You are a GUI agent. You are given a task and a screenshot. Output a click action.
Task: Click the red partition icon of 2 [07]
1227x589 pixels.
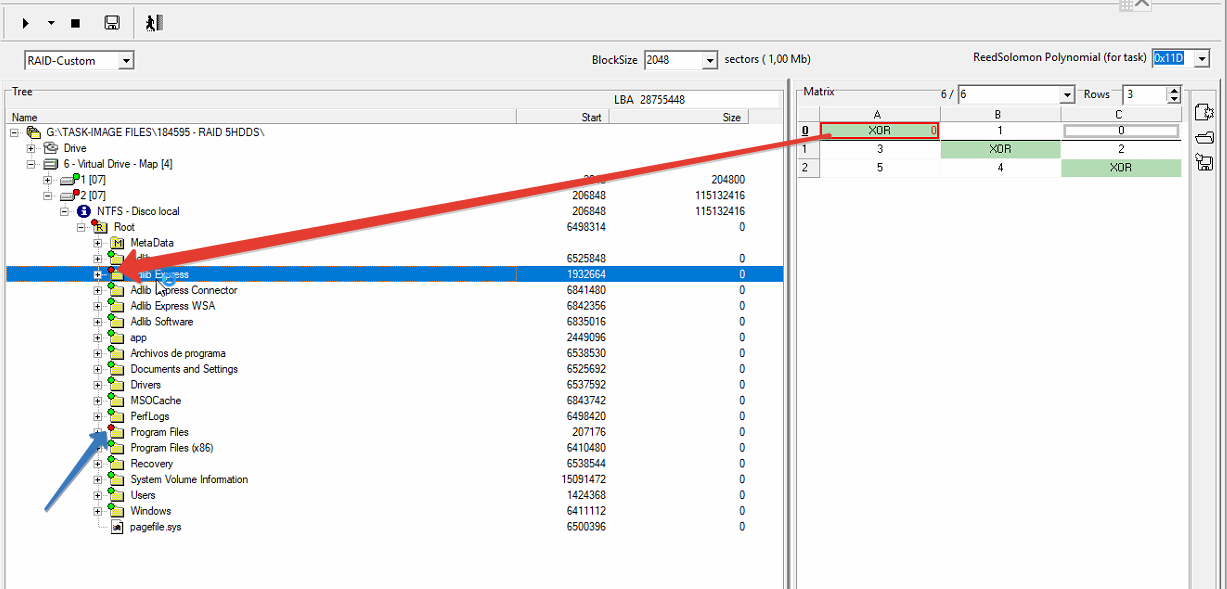click(x=69, y=195)
